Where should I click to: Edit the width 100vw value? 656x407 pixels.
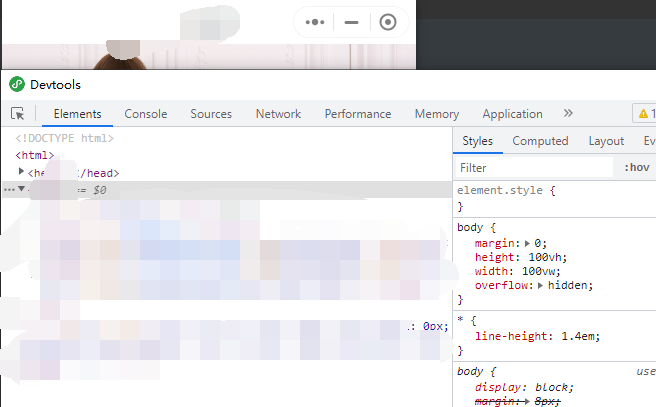(541, 271)
